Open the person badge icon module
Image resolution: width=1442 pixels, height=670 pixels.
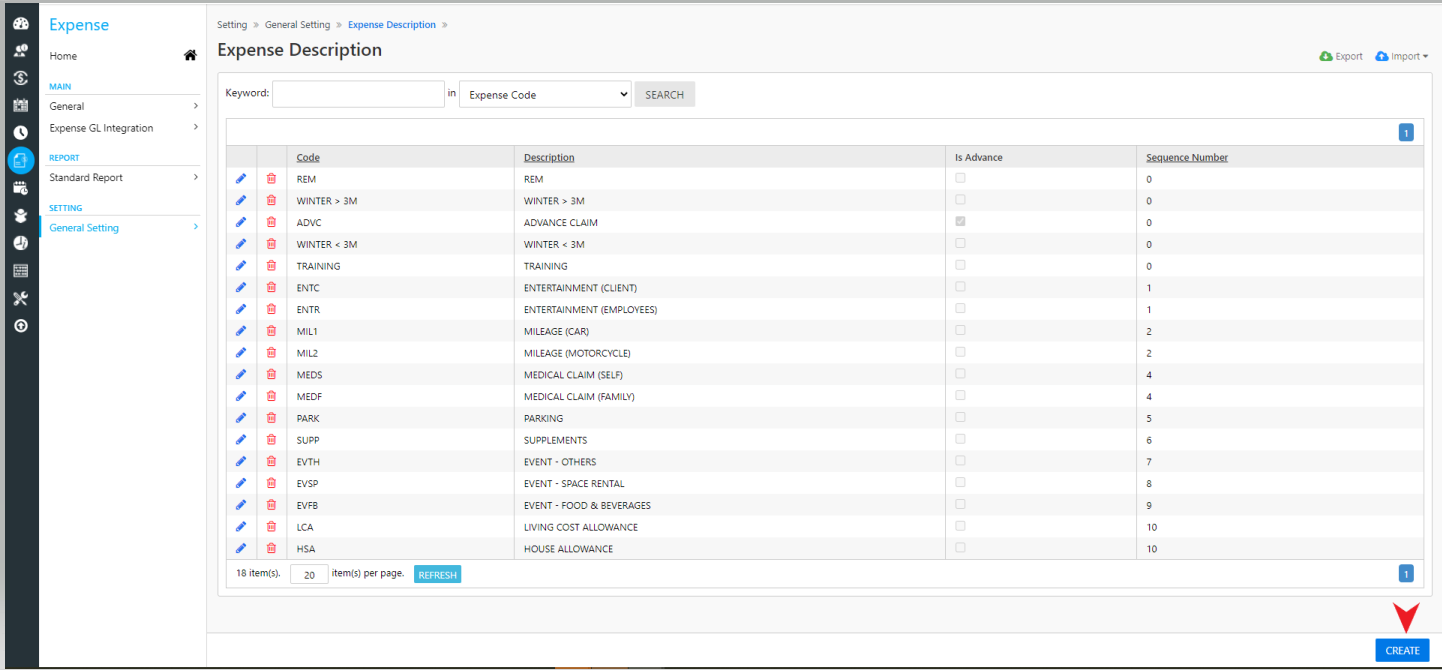point(20,215)
